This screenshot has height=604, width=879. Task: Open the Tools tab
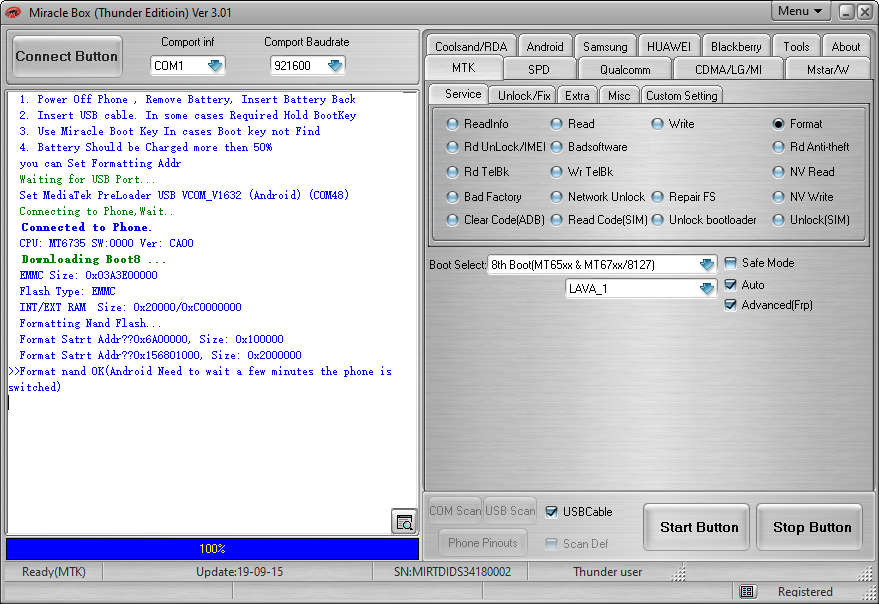pos(796,47)
